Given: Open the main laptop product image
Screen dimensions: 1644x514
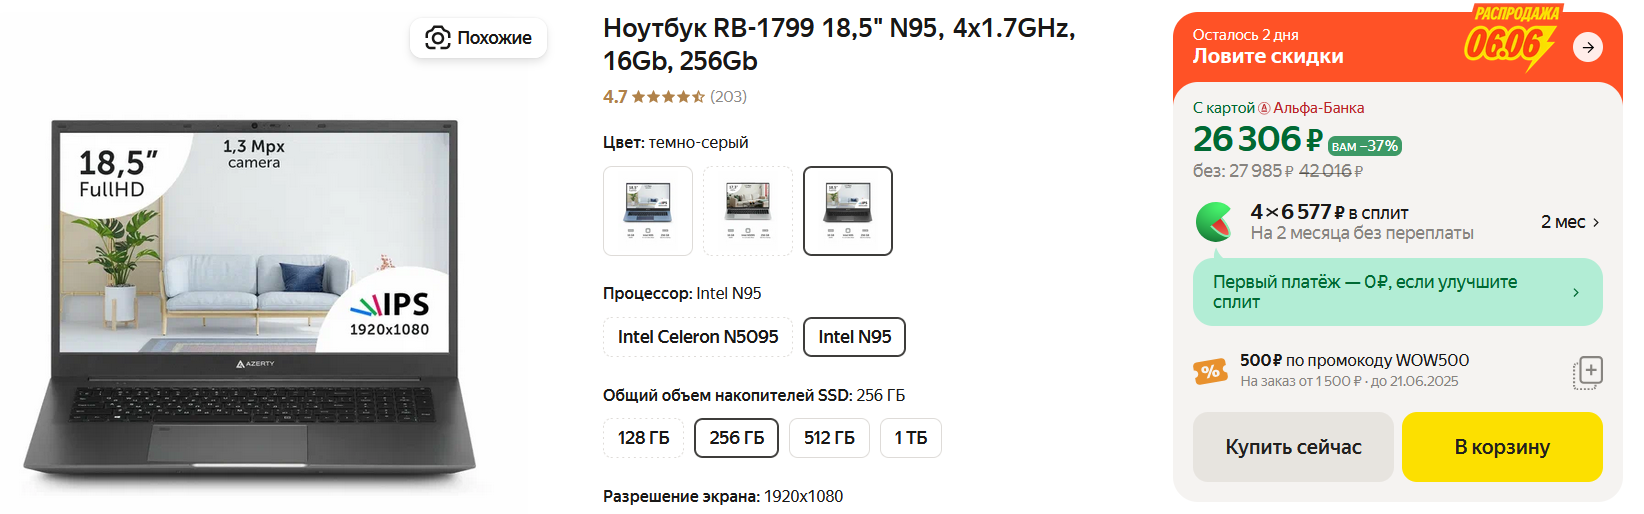Looking at the screenshot, I should pos(250,300).
